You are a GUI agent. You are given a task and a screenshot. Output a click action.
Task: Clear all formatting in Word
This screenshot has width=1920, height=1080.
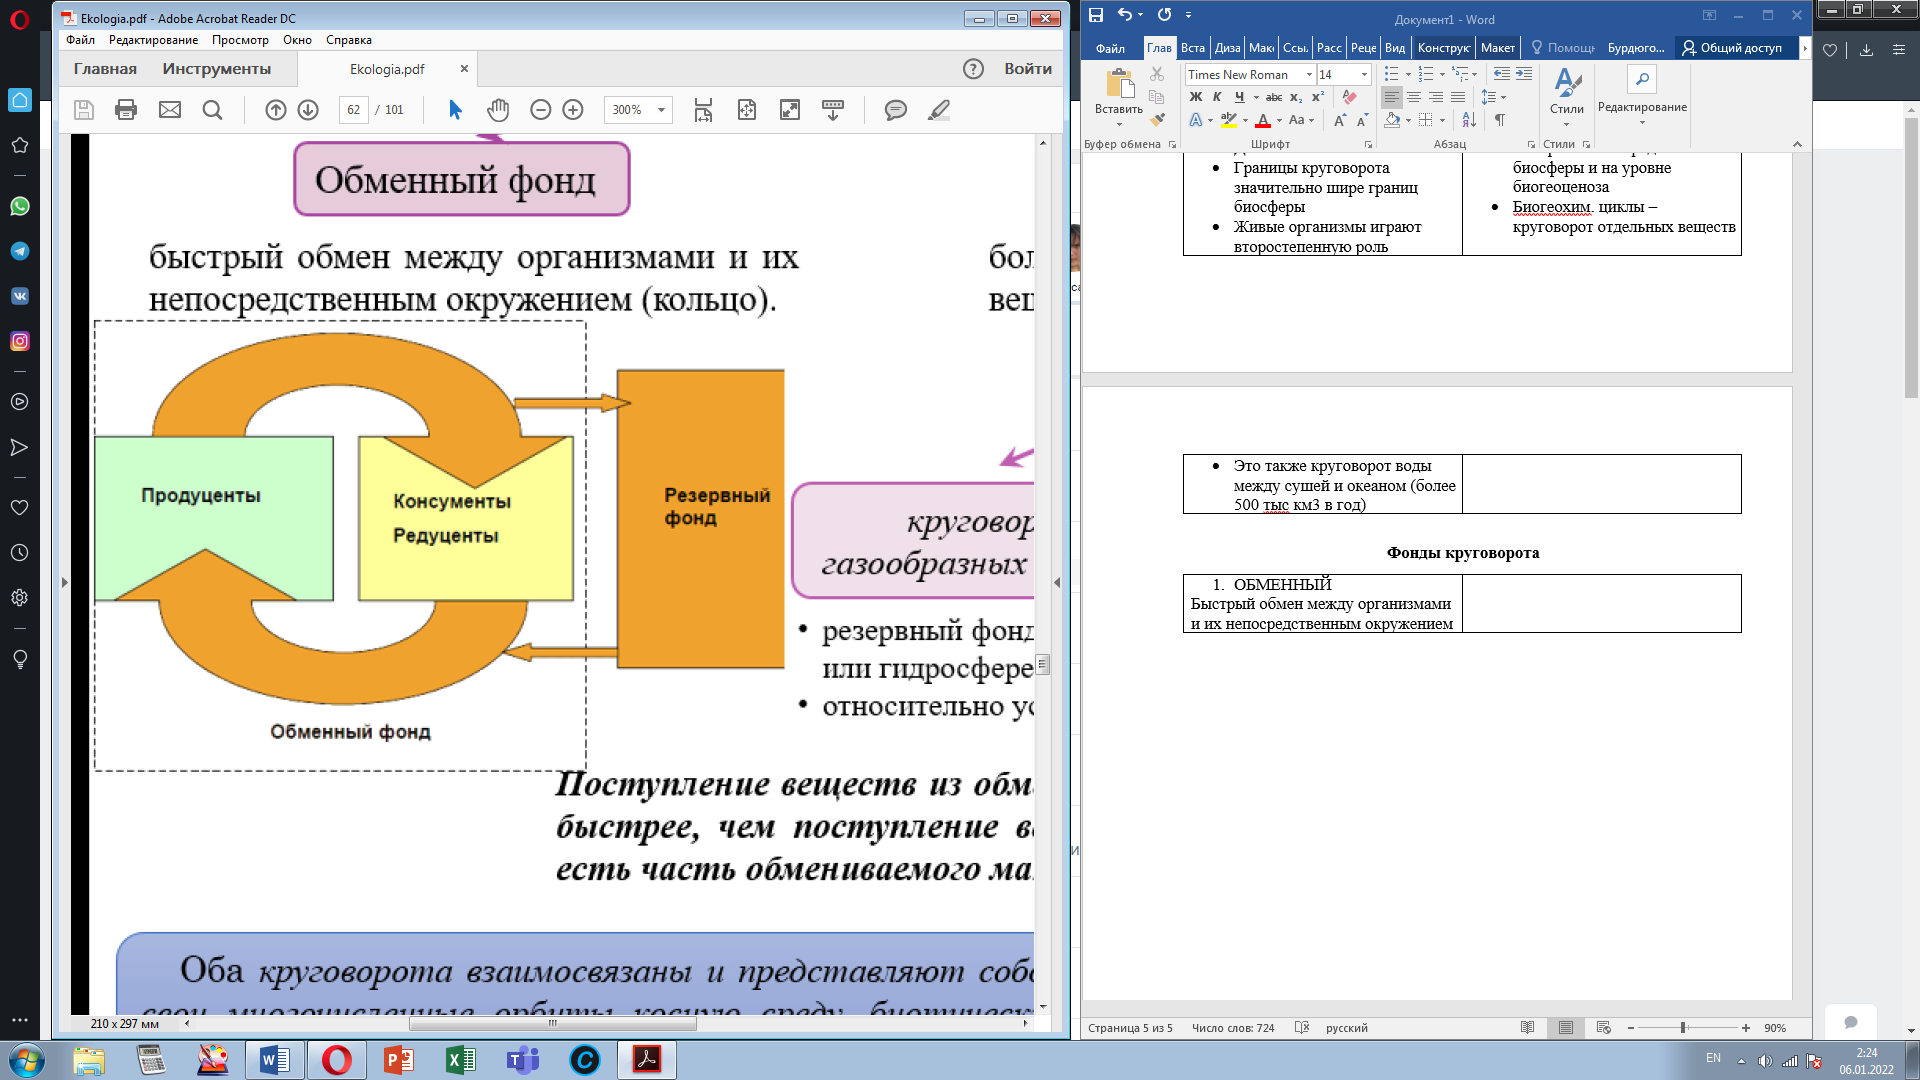coord(1349,97)
